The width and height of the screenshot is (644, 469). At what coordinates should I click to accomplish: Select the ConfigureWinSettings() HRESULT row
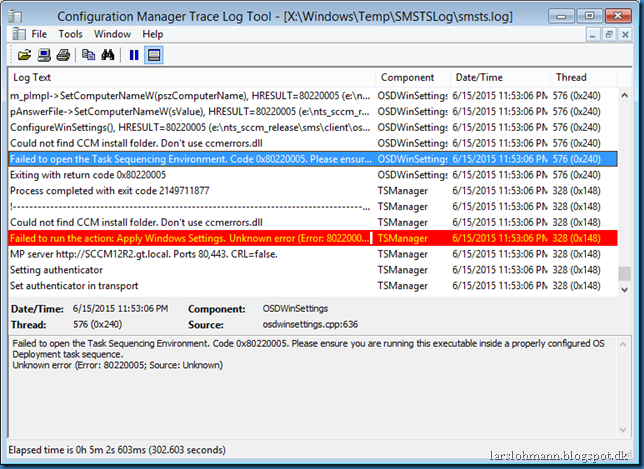click(313, 127)
